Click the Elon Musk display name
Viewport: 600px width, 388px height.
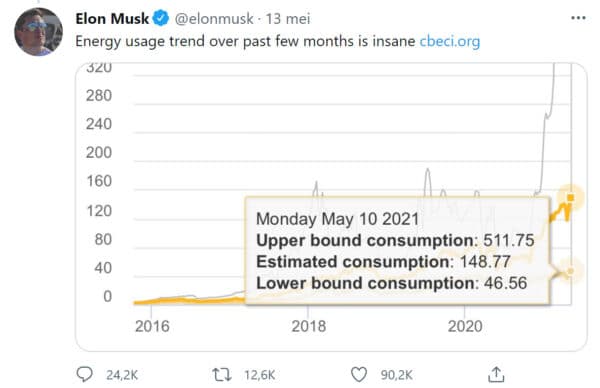coord(112,18)
